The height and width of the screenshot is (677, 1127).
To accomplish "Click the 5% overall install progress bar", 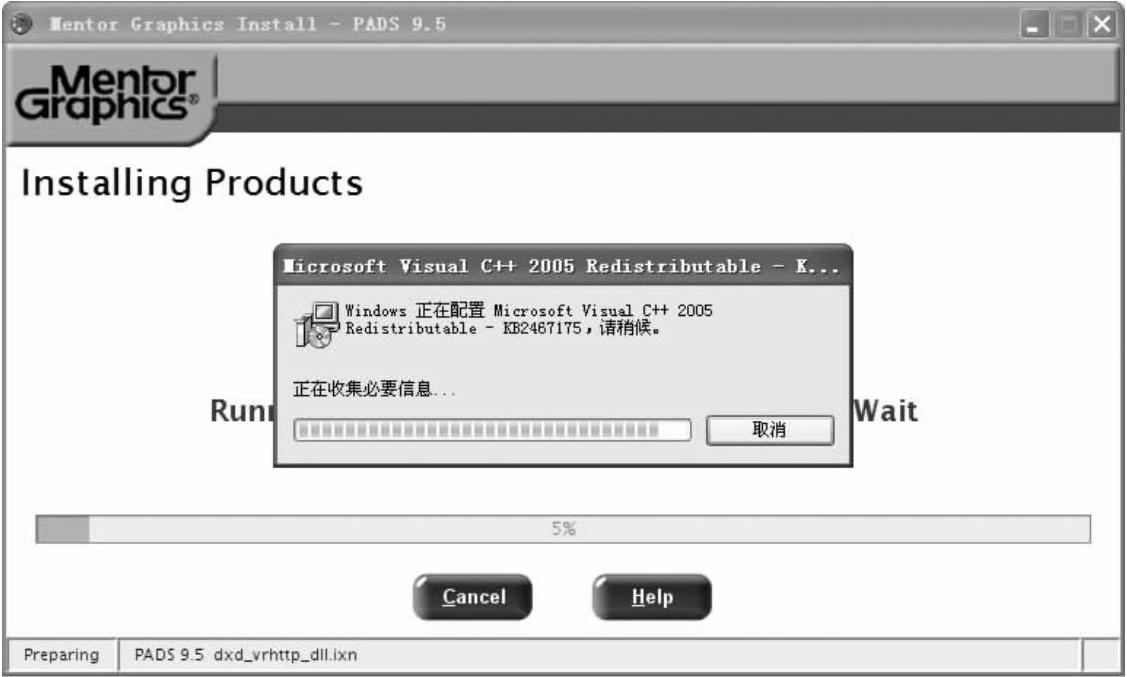I will (563, 529).
